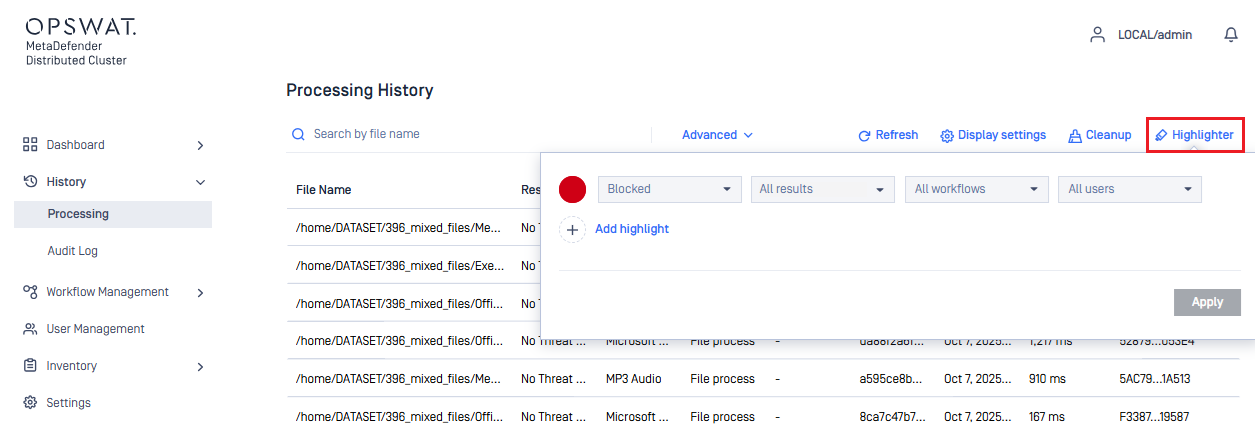Click the search magnifier icon
This screenshot has height=434, width=1255.
click(298, 134)
